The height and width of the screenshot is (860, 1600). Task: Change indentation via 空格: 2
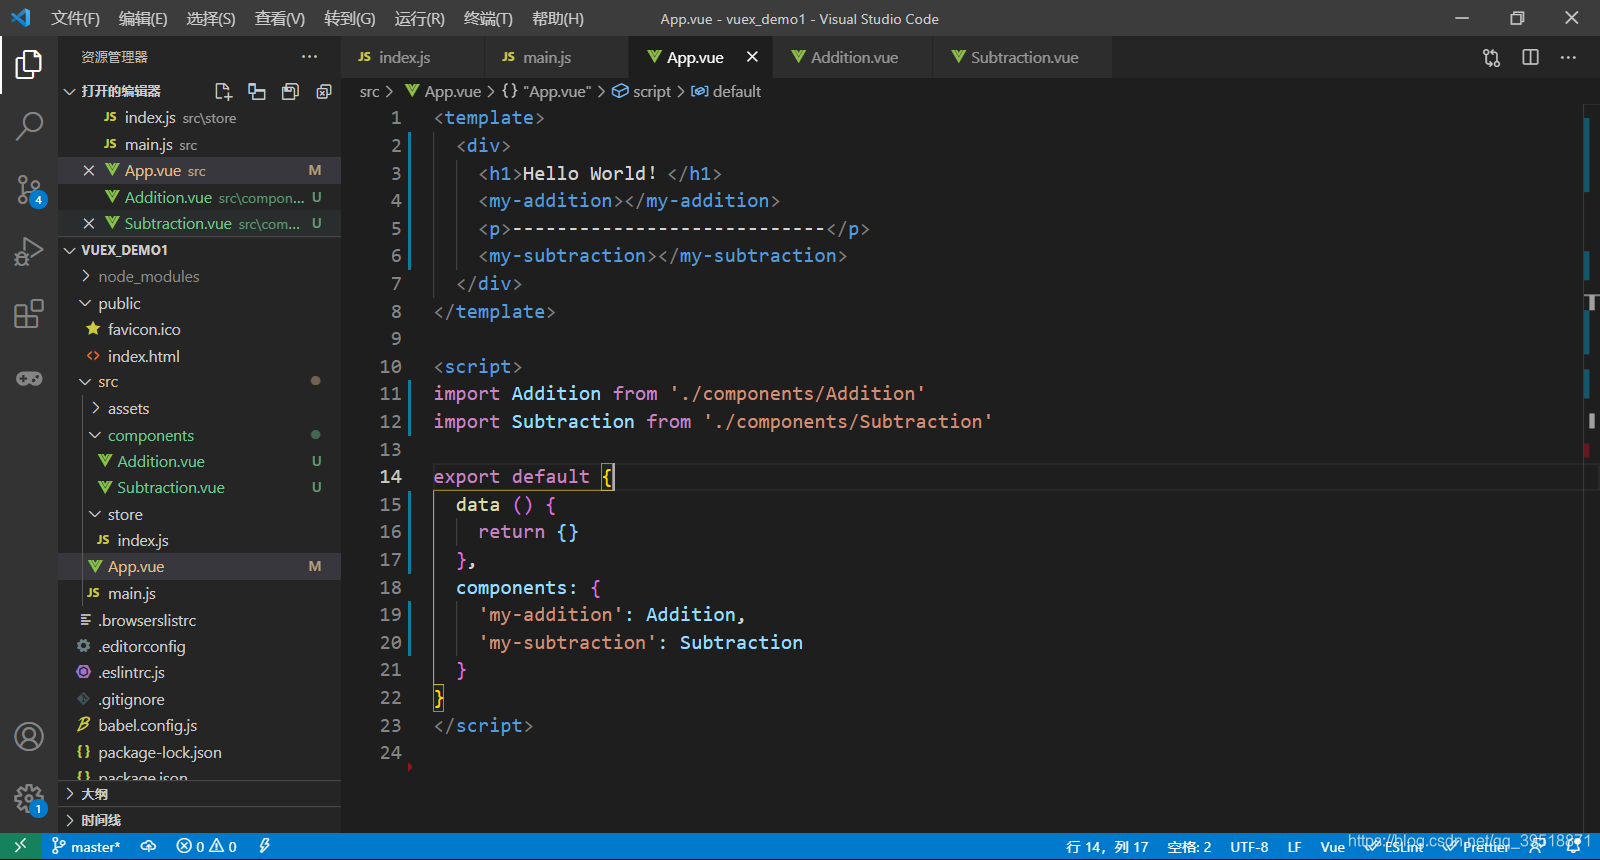(1189, 846)
